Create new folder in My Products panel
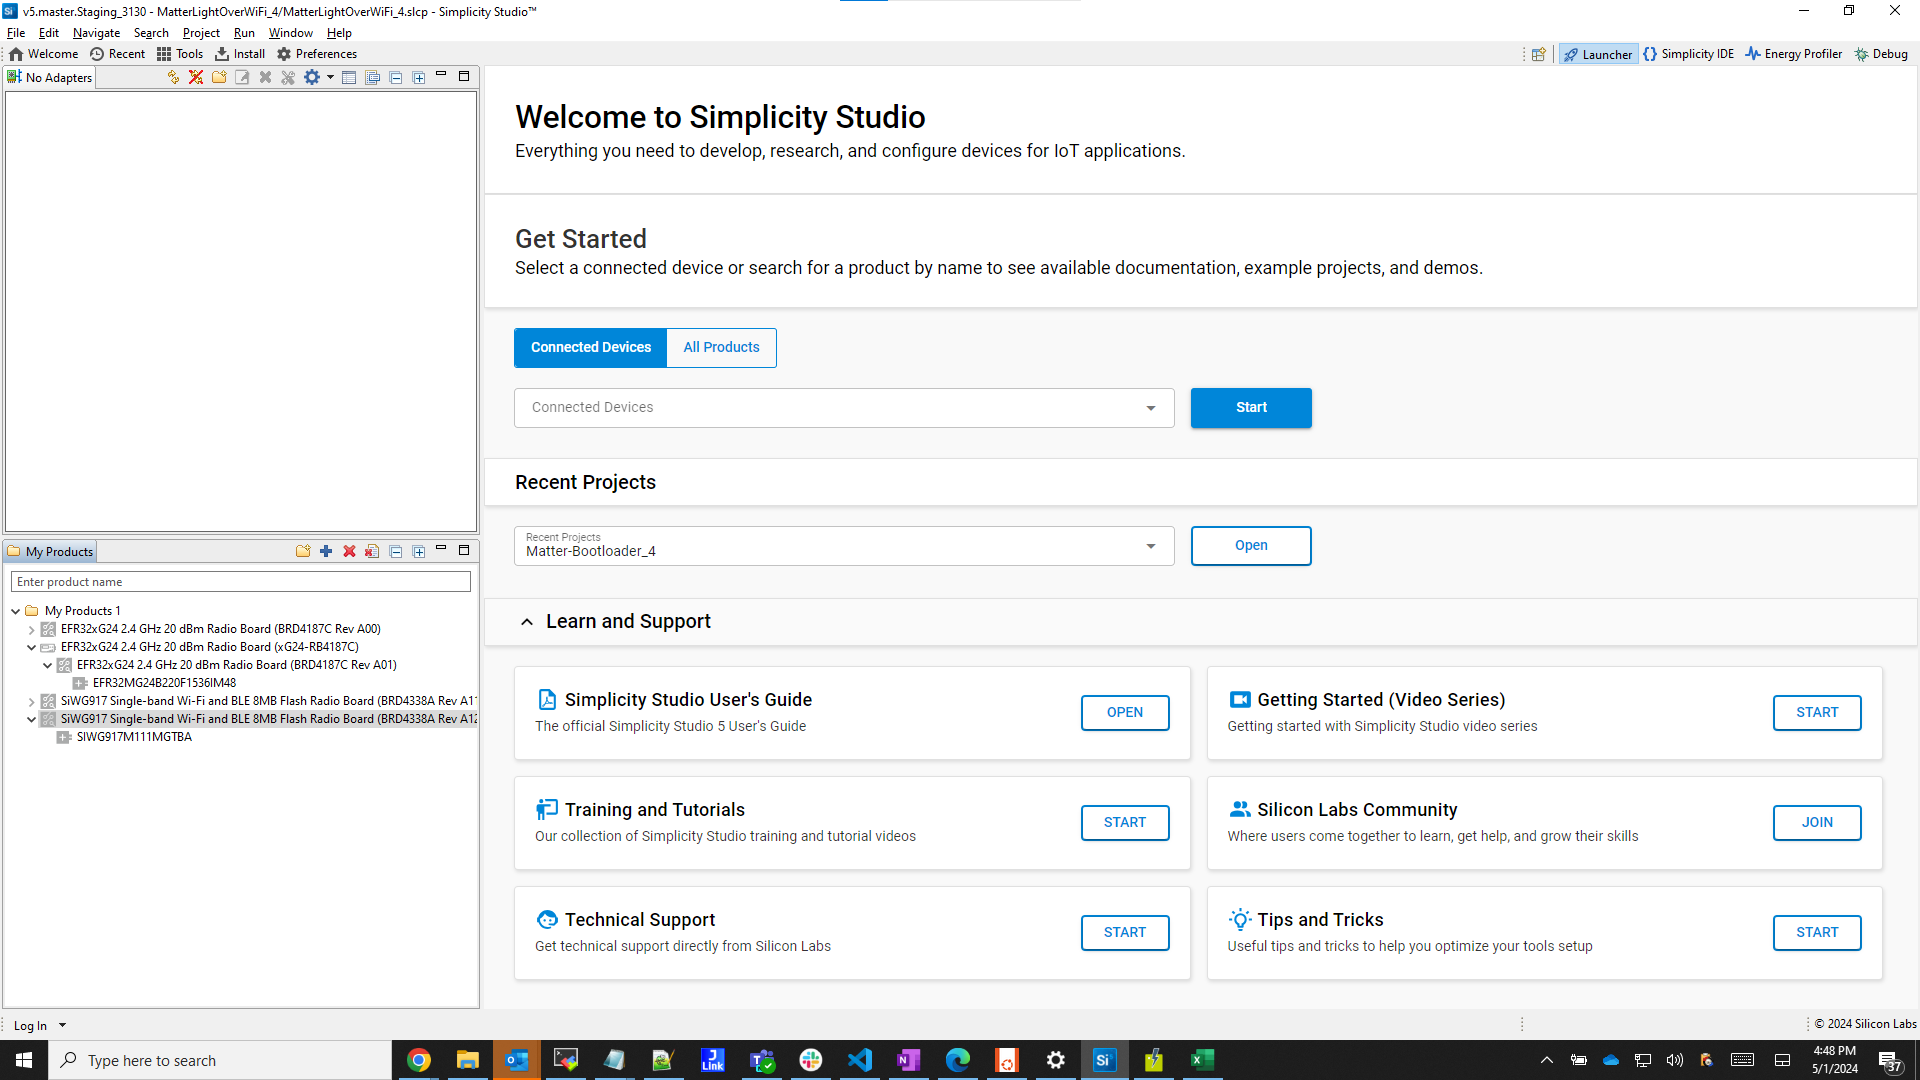 pos(303,551)
